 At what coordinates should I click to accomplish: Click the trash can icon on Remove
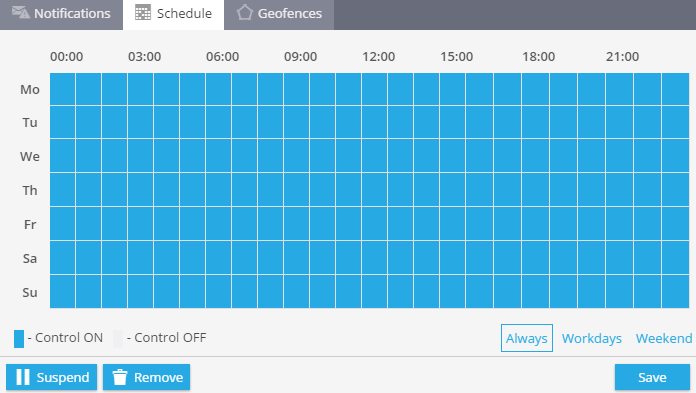[x=120, y=377]
